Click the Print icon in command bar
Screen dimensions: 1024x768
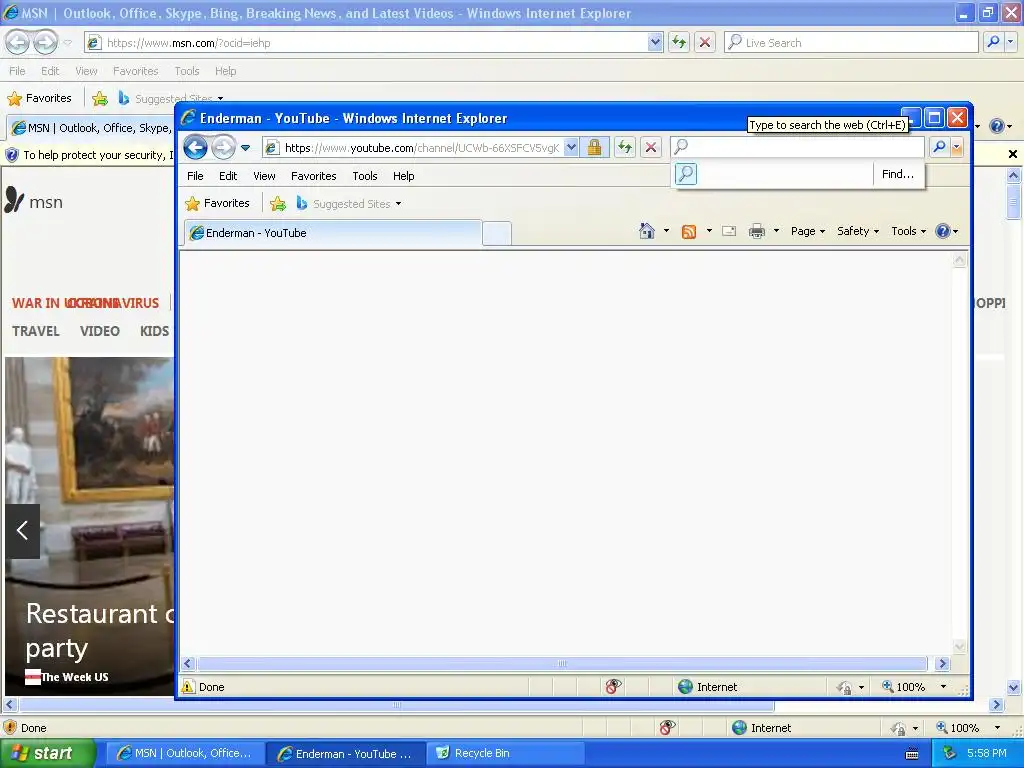click(757, 231)
